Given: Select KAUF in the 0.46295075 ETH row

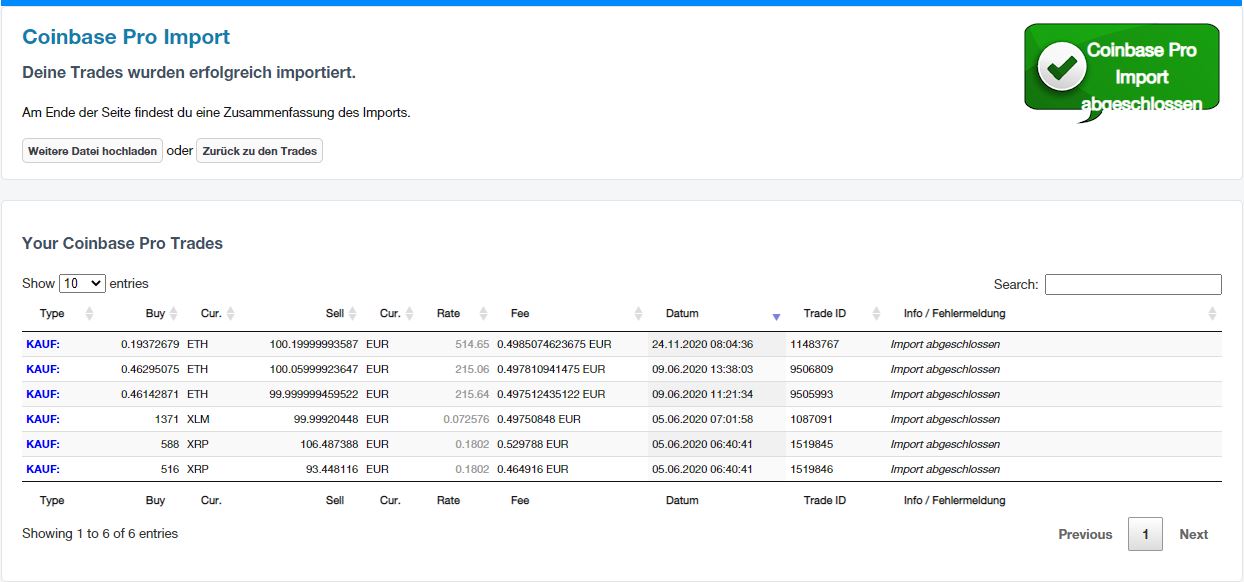Looking at the screenshot, I should [x=43, y=369].
